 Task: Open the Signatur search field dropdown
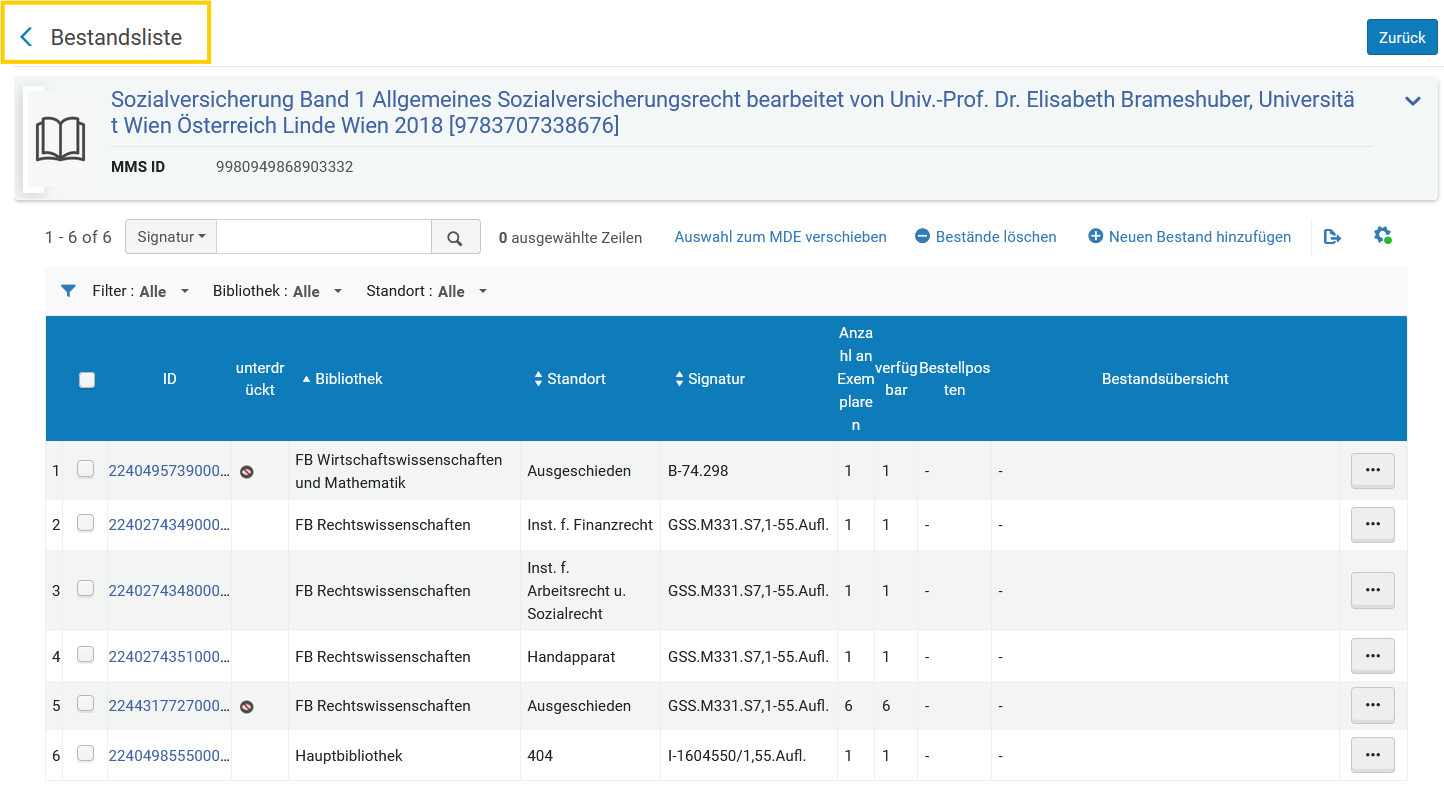pos(171,237)
